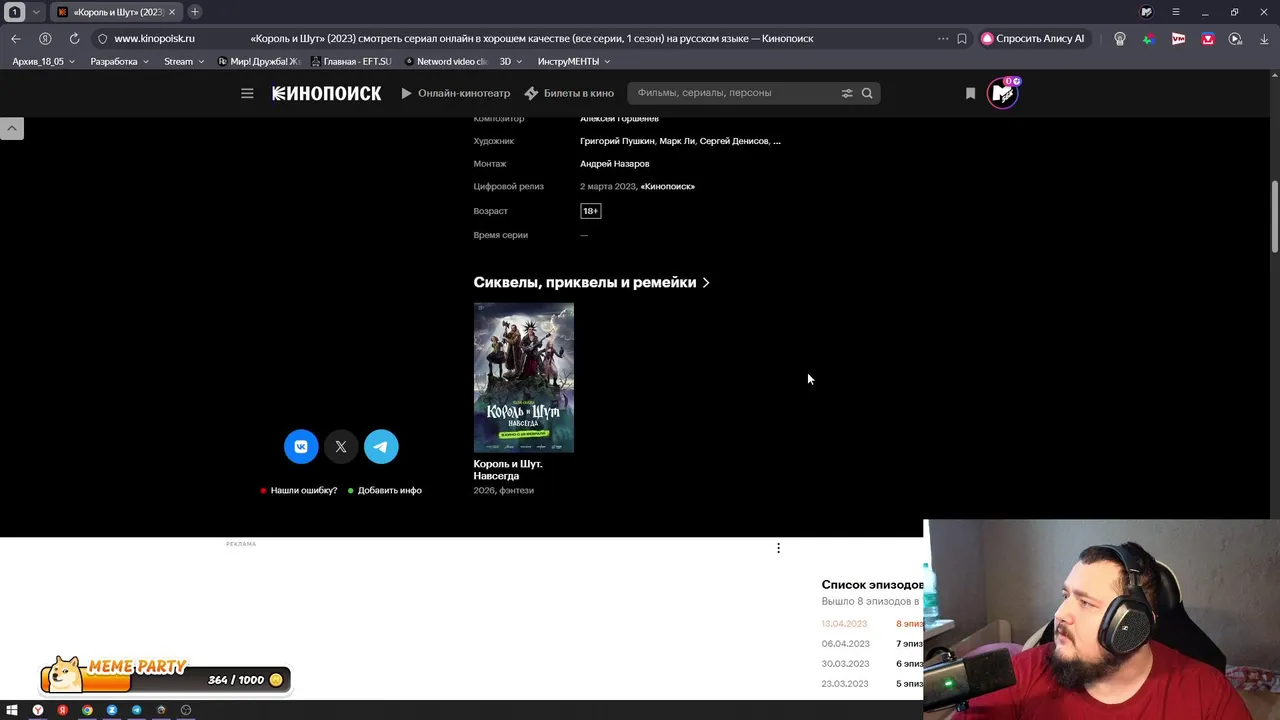Click the lightbulb extension icon
The image size is (1280, 720).
click(1120, 38)
